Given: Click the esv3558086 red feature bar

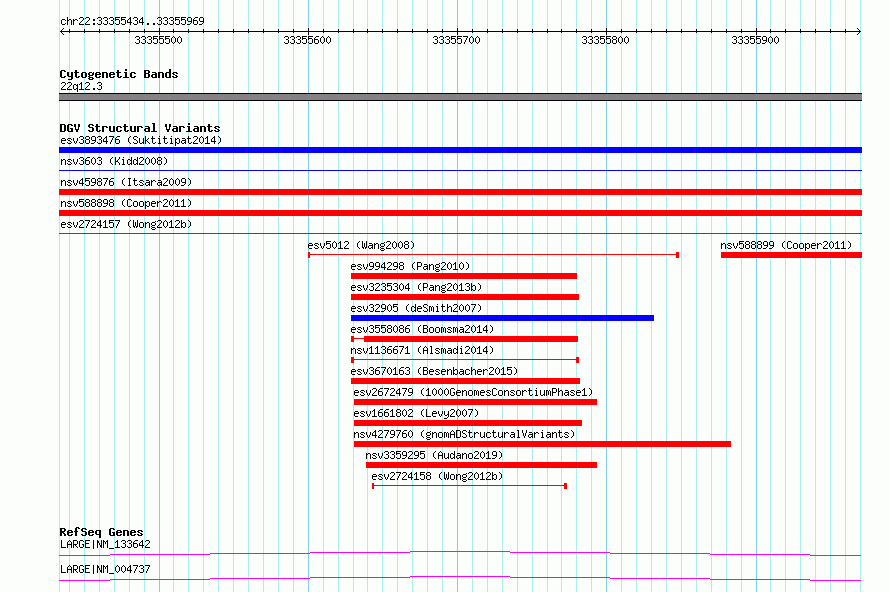Looking at the screenshot, I should (464, 339).
